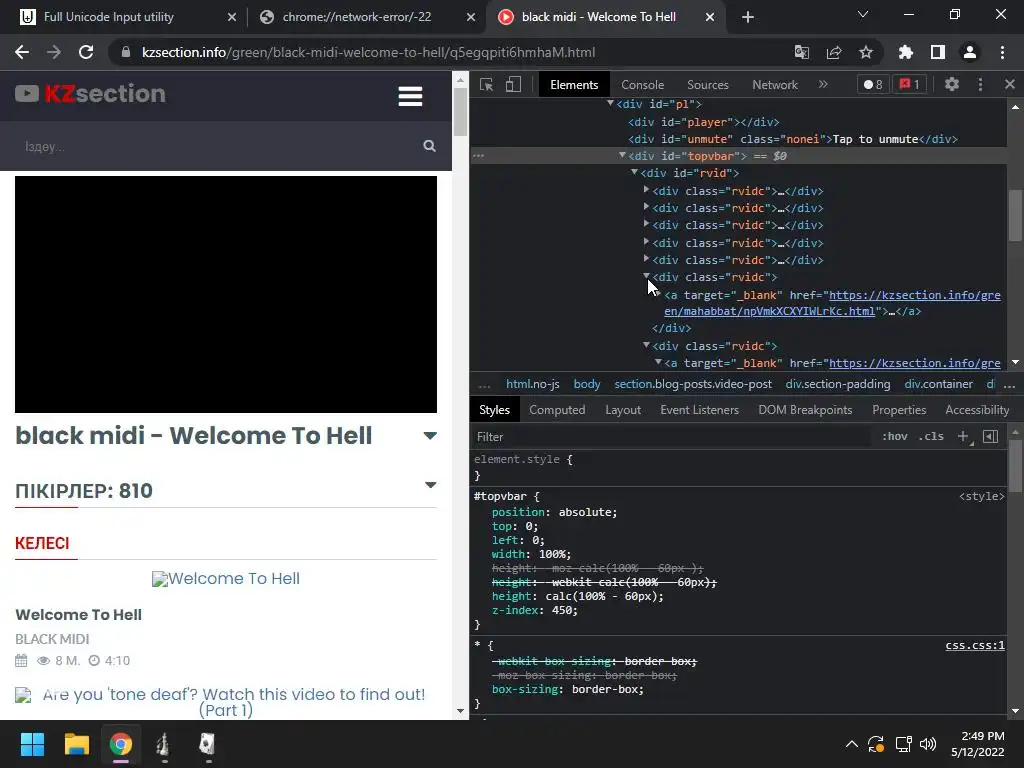Image resolution: width=1024 pixels, height=768 pixels.
Task: Open DevTools customize three-dot menu
Action: click(980, 84)
